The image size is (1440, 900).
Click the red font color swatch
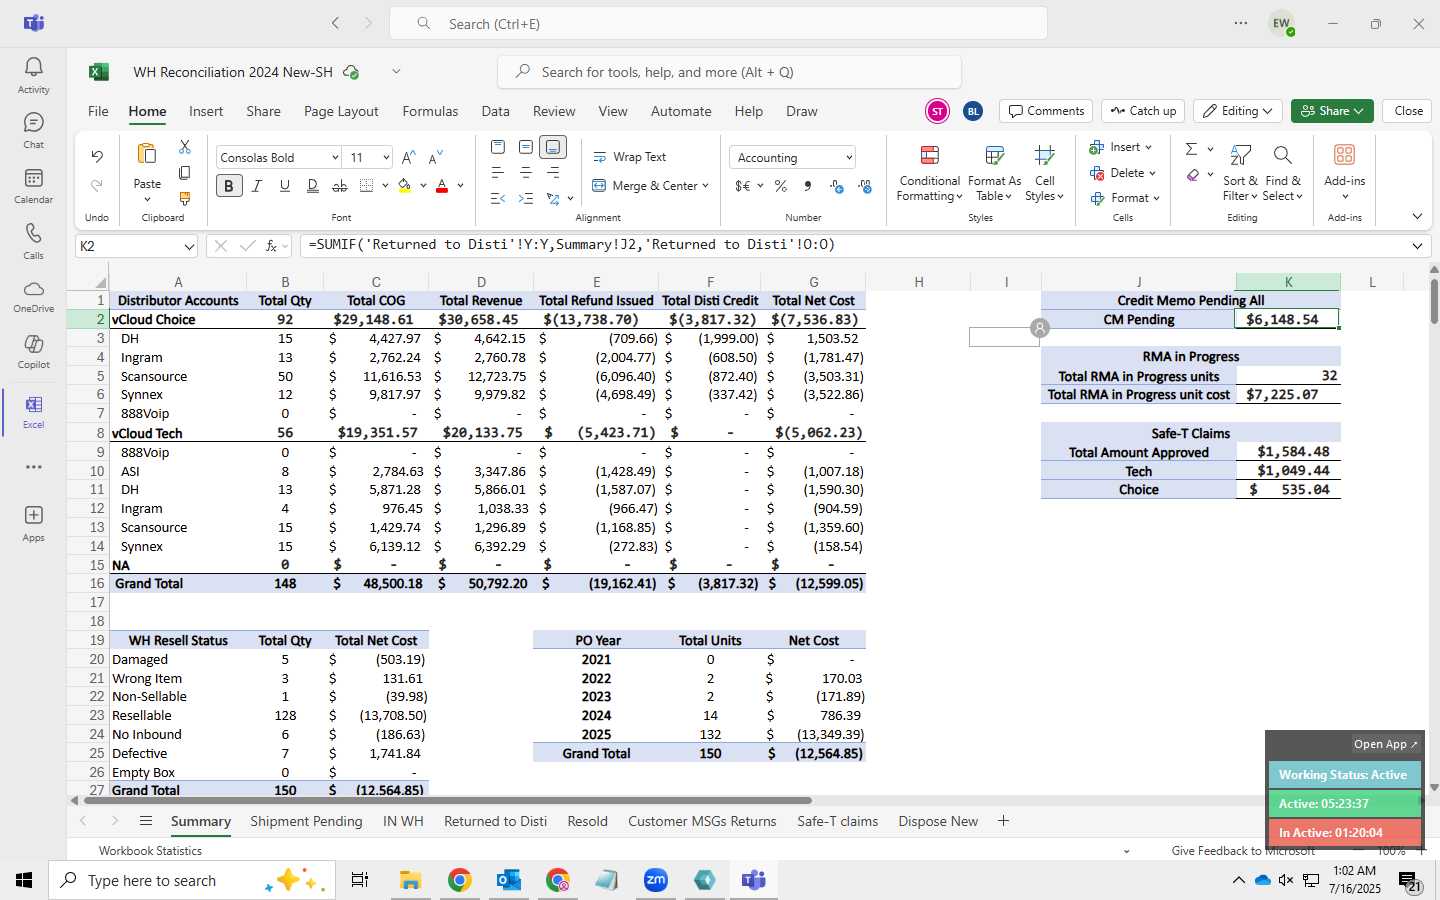tap(442, 185)
